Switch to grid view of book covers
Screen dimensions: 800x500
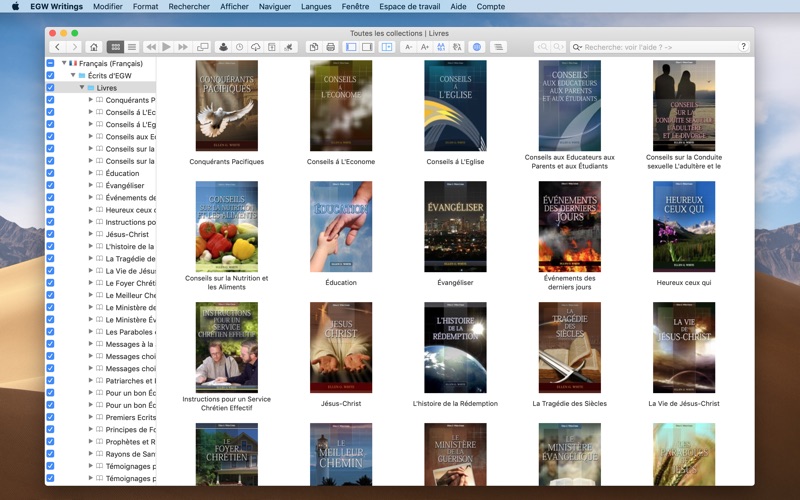116,47
